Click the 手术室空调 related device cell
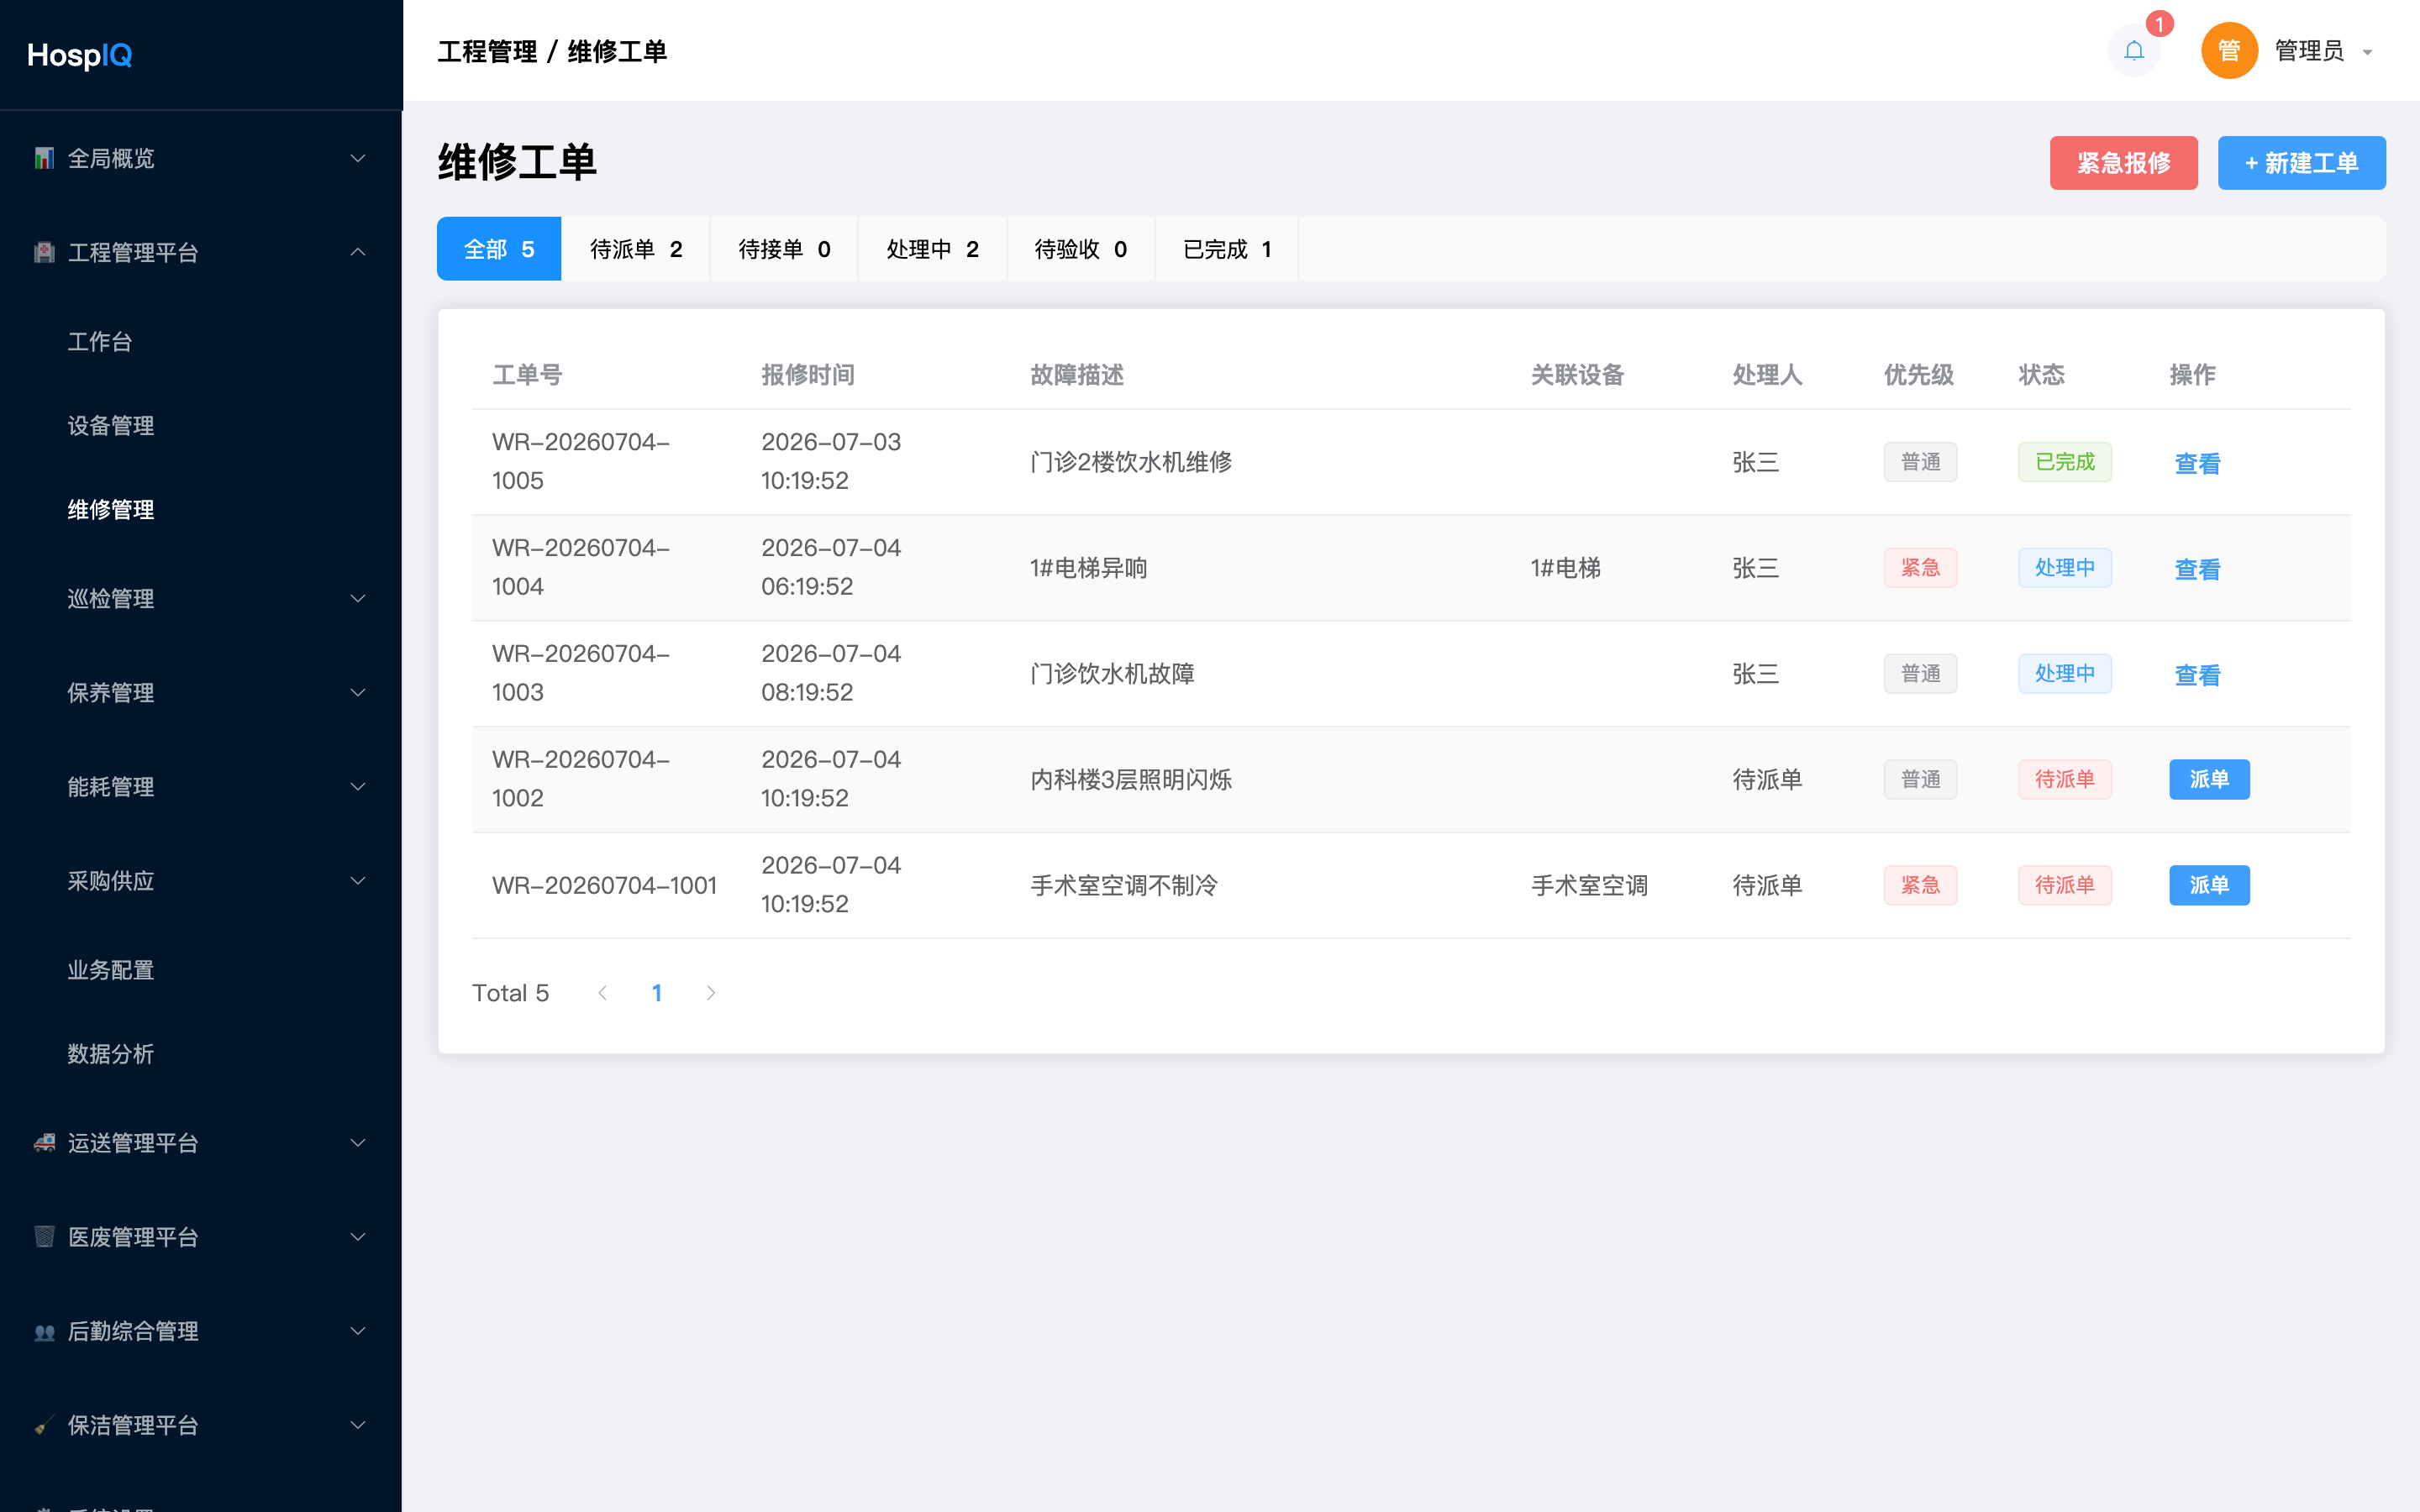Viewport: 2420px width, 1512px height. click(1589, 885)
